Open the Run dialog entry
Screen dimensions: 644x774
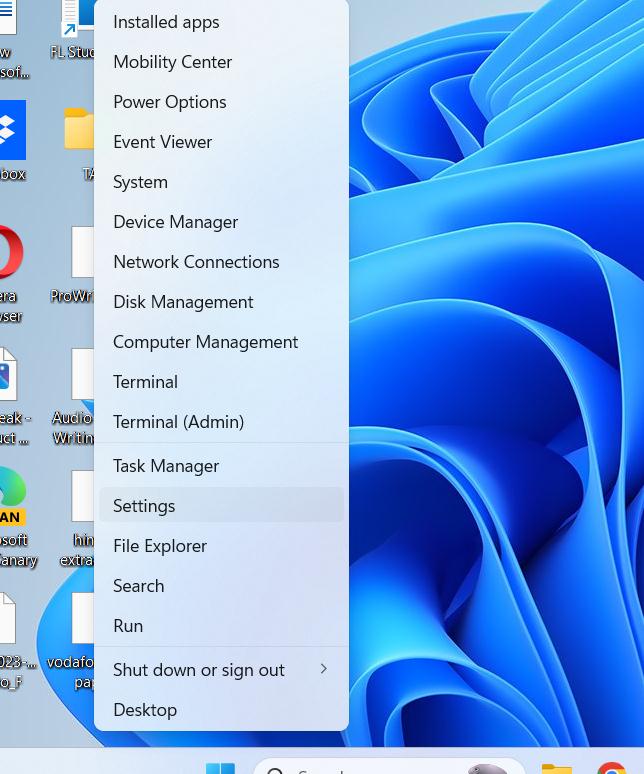221,626
